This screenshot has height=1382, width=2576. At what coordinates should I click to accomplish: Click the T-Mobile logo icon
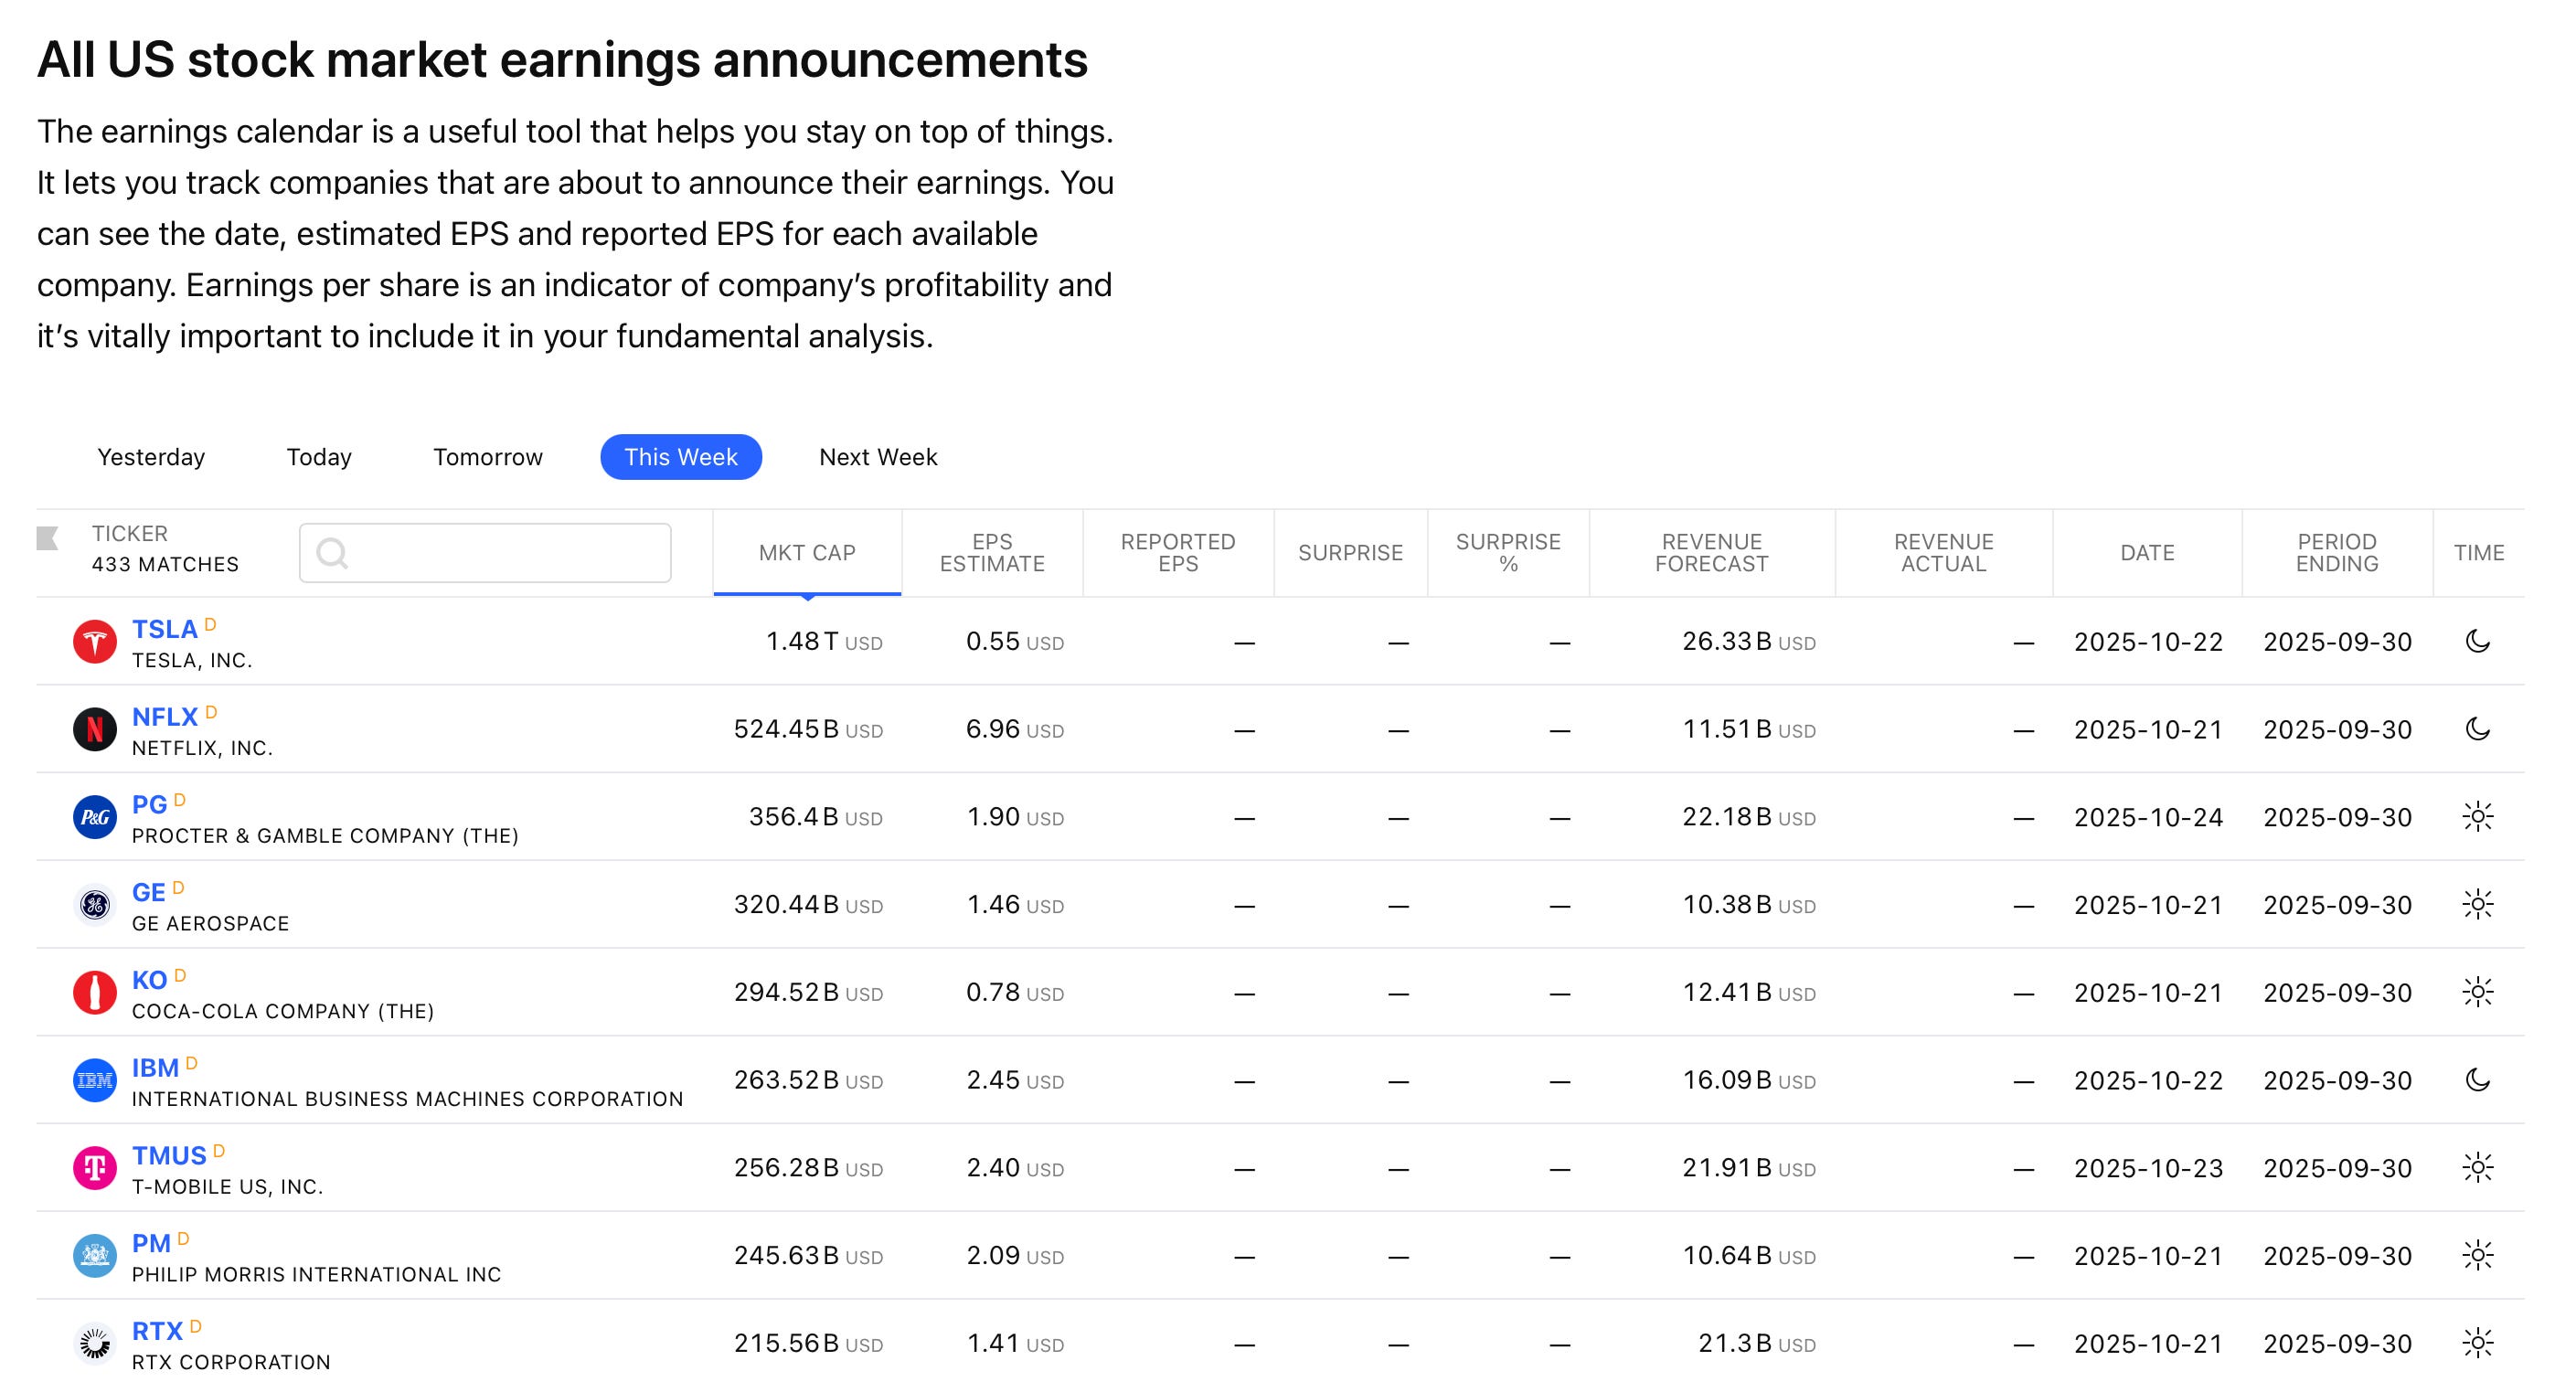pos(95,1168)
